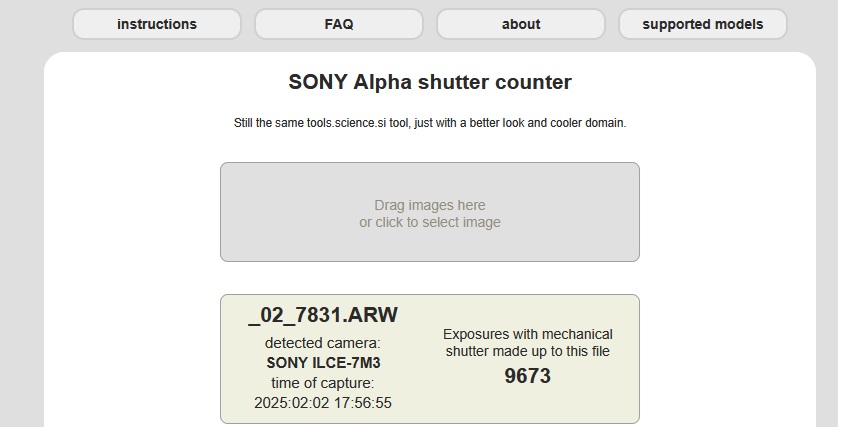
Task: Select the _02_7831.ARW file name
Action: click(x=323, y=315)
